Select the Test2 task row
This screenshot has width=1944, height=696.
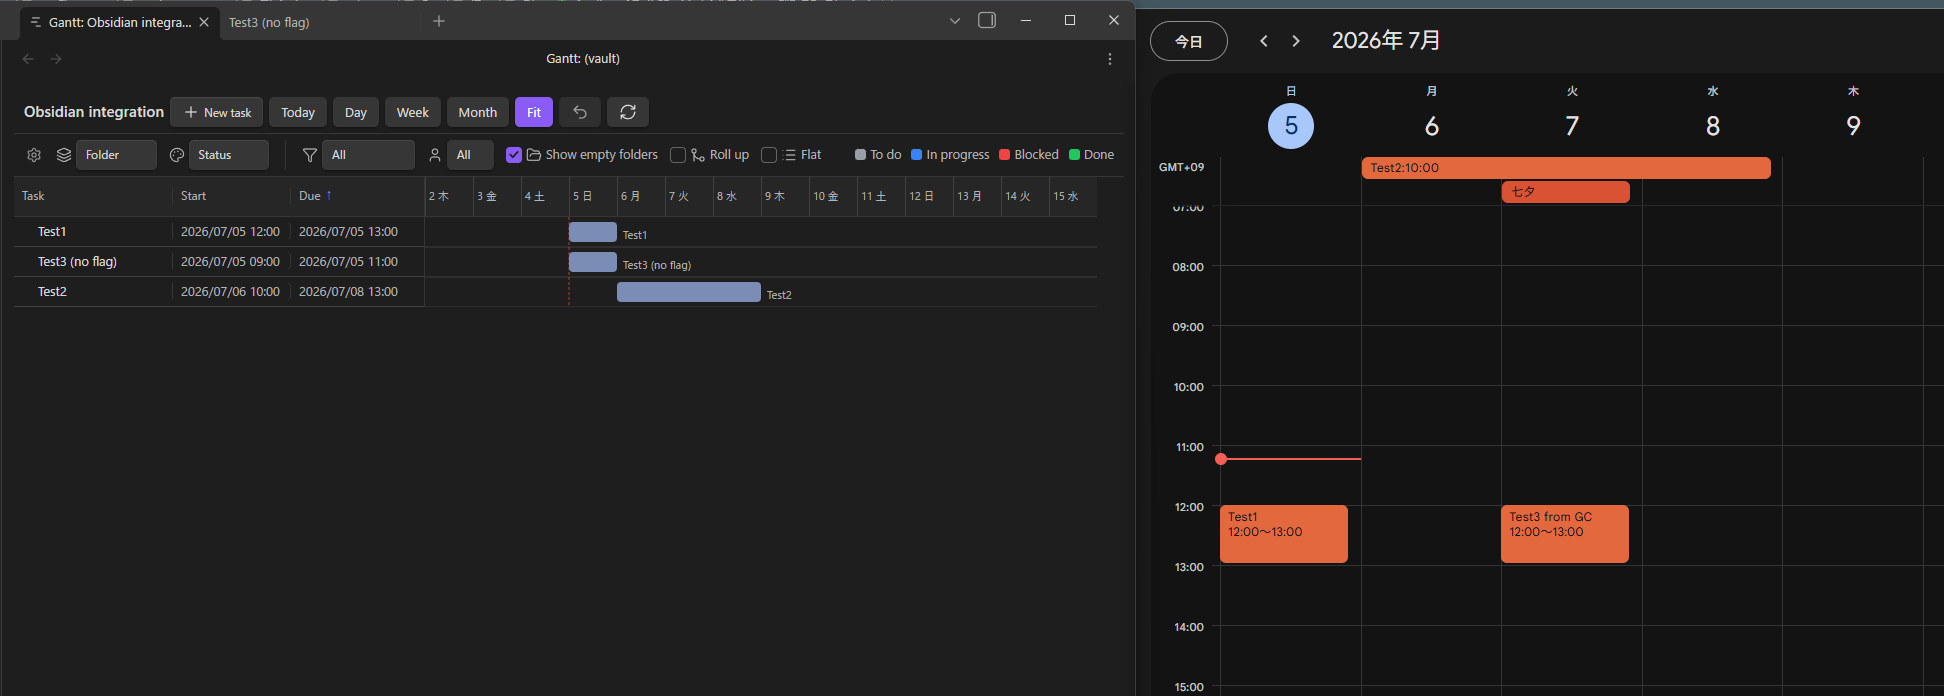tap(219, 292)
